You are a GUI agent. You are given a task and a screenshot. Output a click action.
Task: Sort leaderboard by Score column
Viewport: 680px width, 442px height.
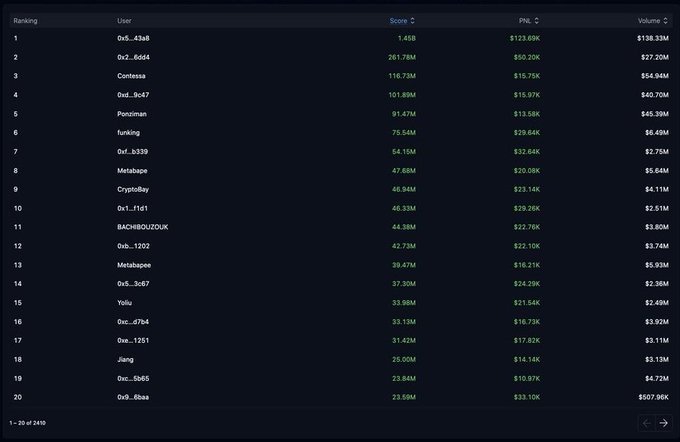tap(402, 21)
